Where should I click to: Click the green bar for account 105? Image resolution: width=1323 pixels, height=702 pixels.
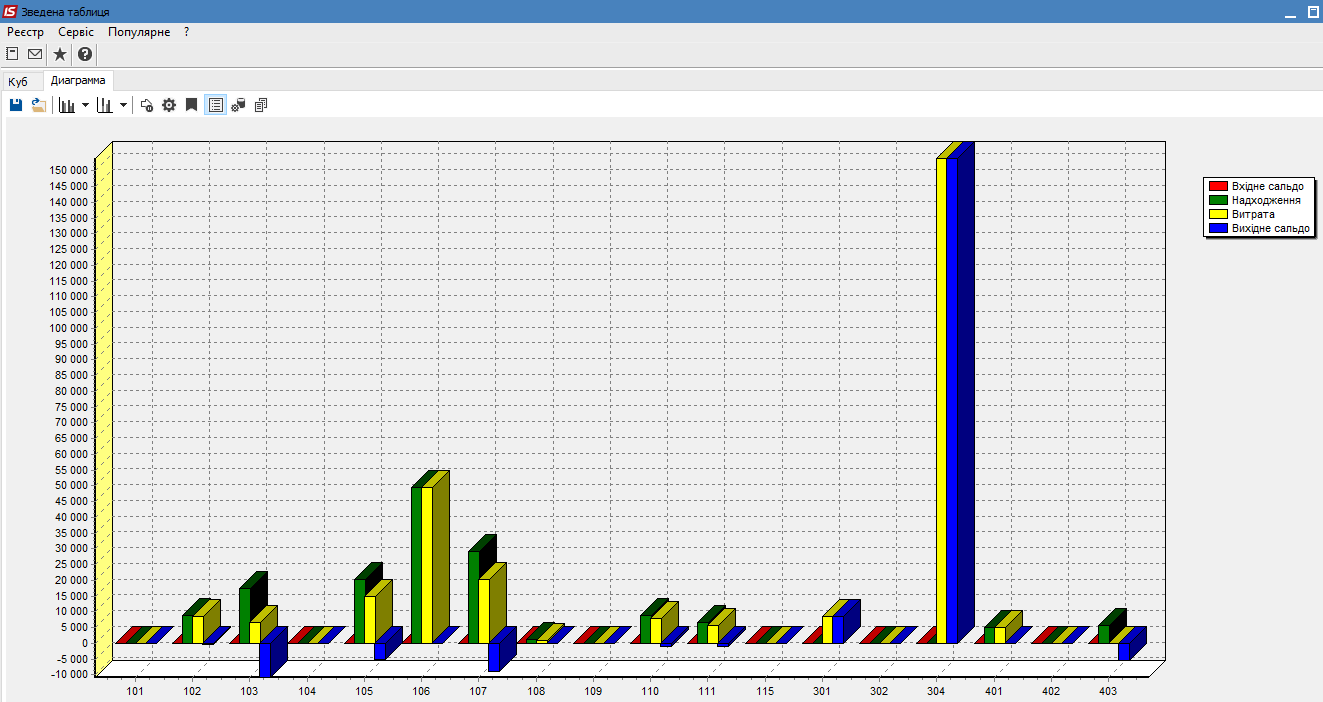pos(359,611)
